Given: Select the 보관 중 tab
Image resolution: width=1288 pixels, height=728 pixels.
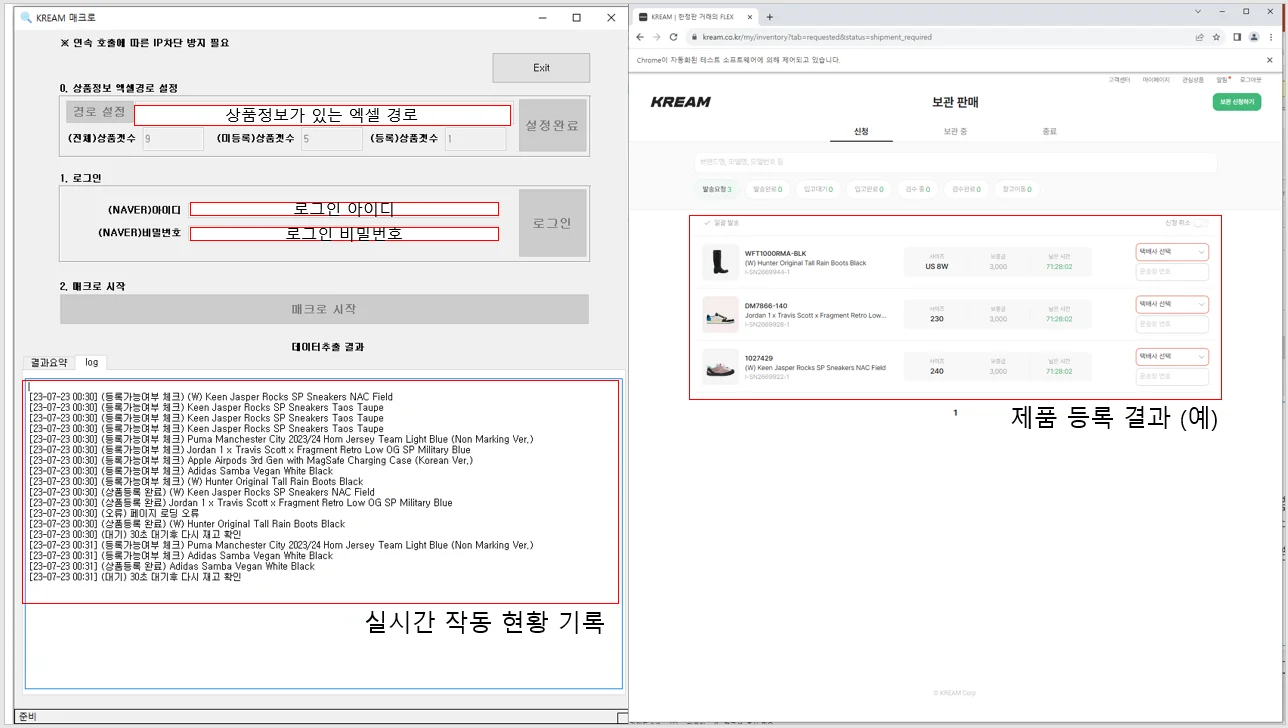Looking at the screenshot, I should point(955,131).
